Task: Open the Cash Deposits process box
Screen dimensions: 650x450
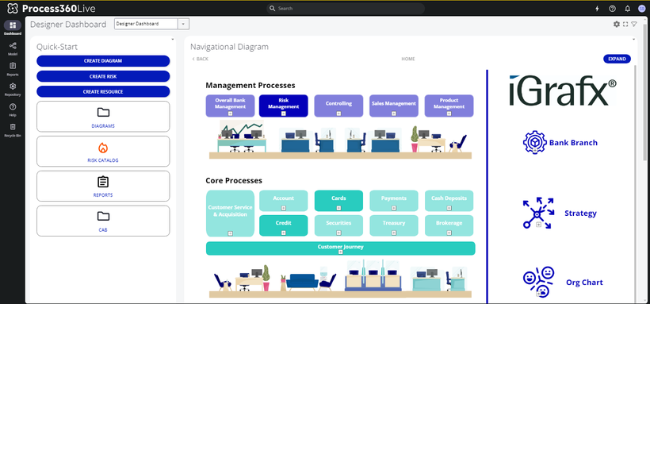Action: coord(449,201)
